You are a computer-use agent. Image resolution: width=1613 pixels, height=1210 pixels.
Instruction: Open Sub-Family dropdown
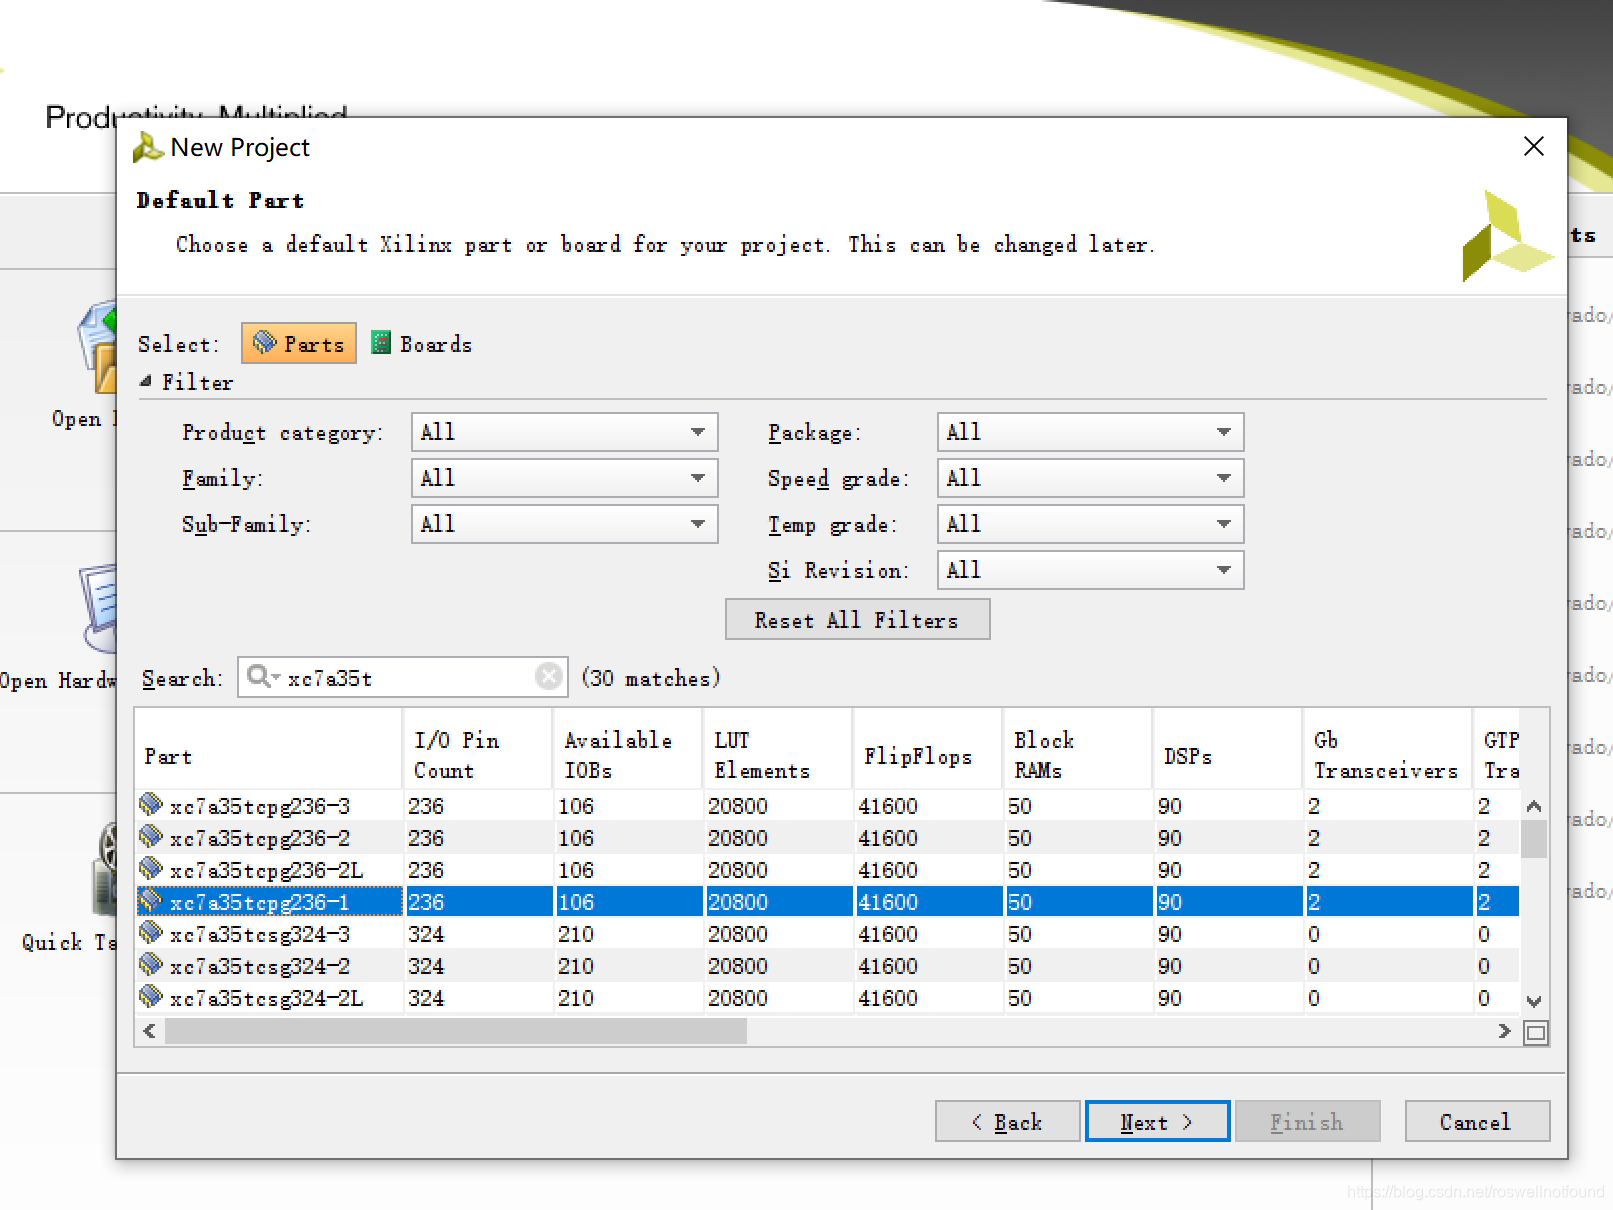coord(564,524)
